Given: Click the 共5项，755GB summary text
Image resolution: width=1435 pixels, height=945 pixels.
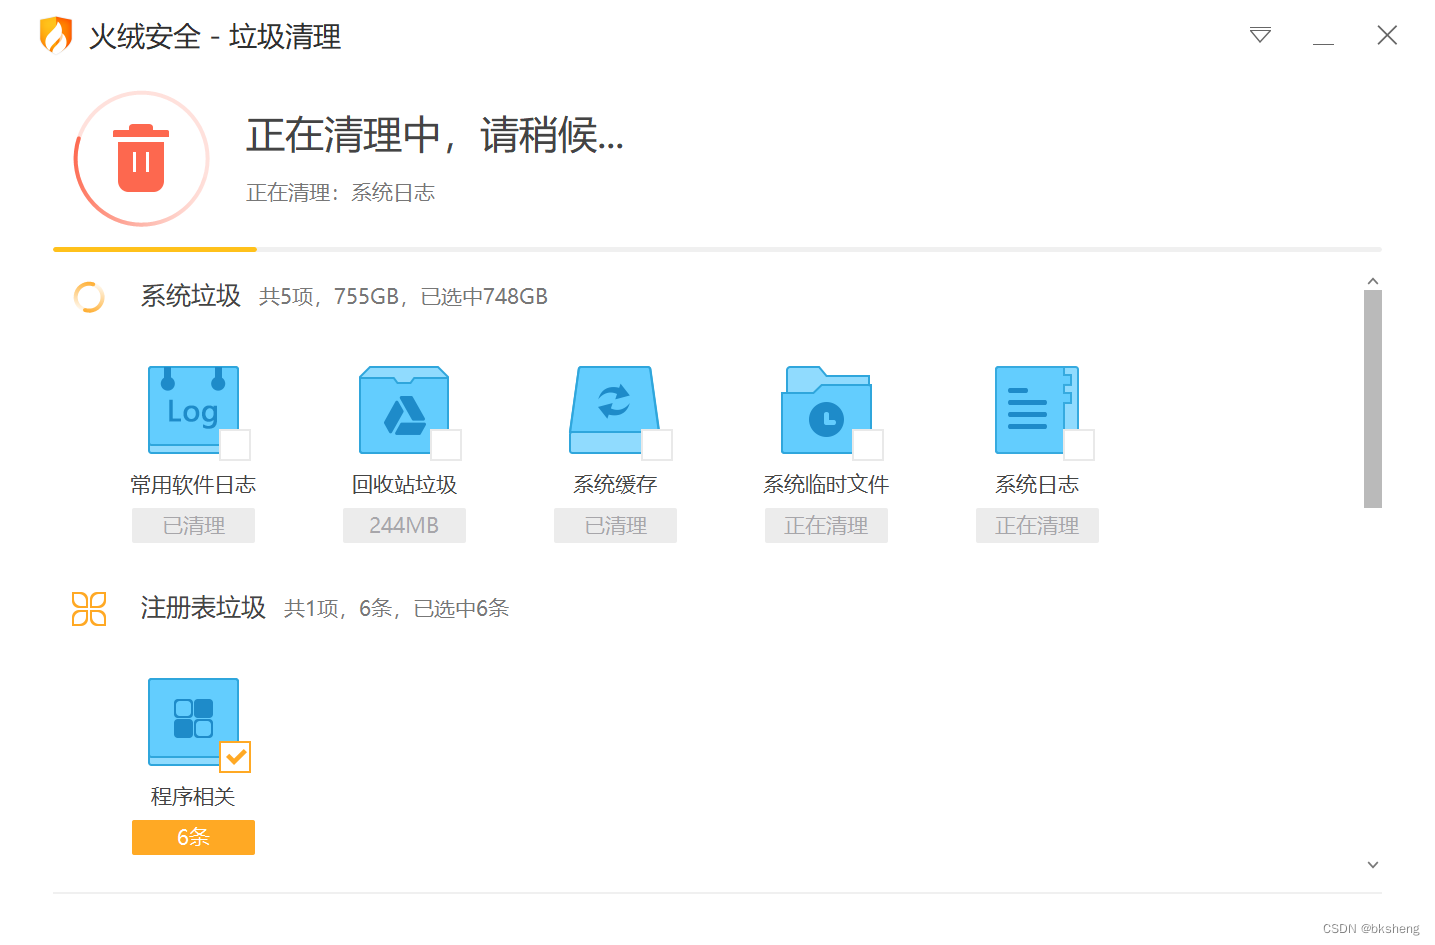Looking at the screenshot, I should point(403,297).
